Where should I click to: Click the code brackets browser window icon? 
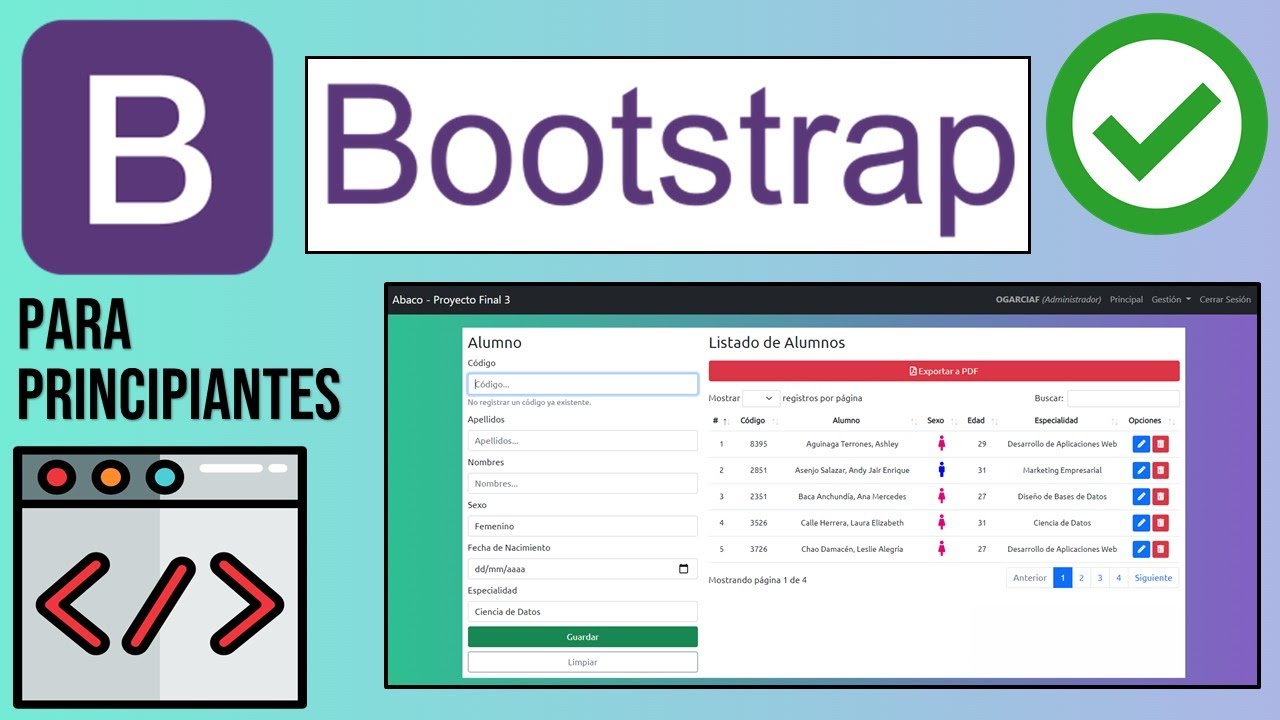(160, 577)
